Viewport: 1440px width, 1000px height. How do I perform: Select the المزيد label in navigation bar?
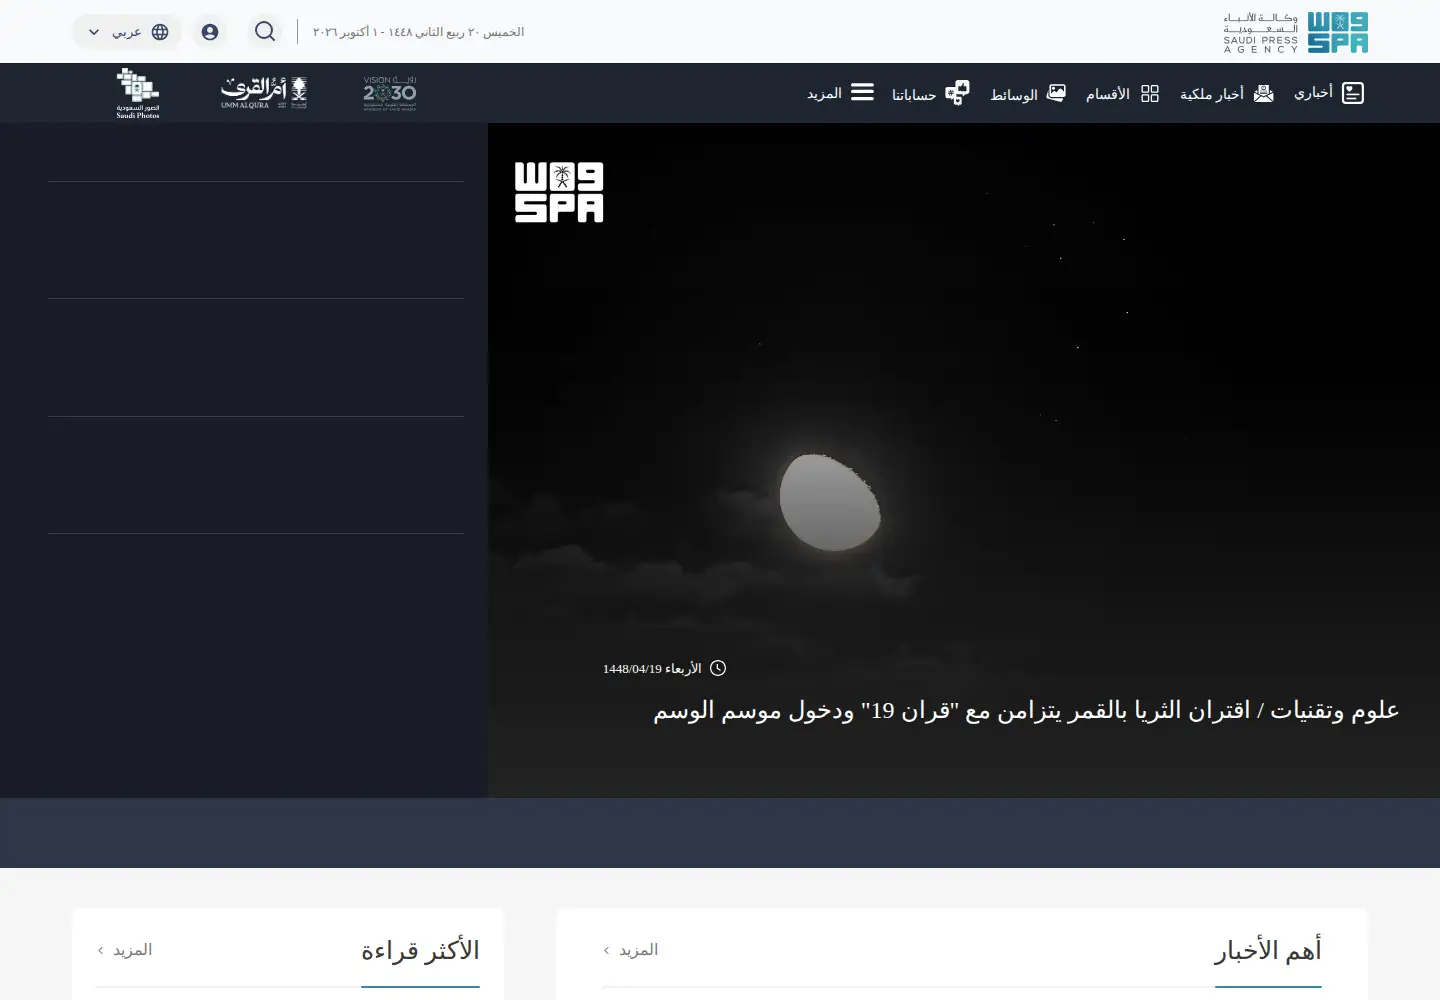coord(824,94)
